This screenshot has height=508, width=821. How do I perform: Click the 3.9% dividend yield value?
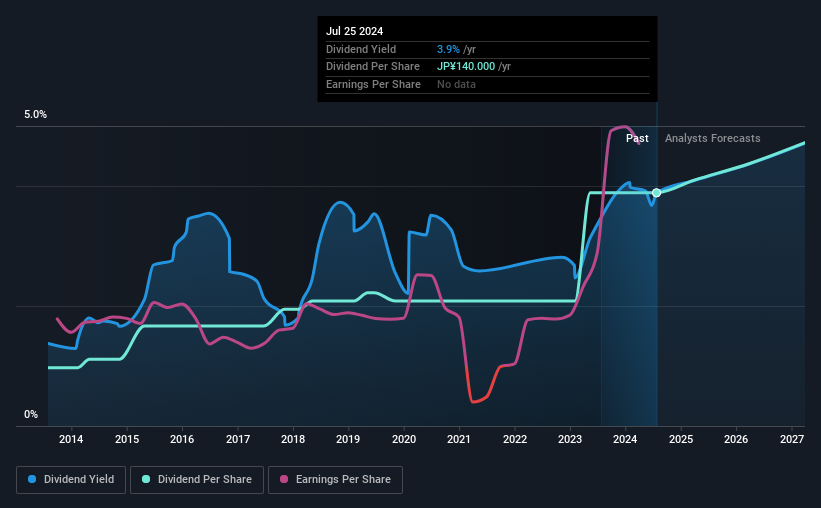pyautogui.click(x=448, y=49)
